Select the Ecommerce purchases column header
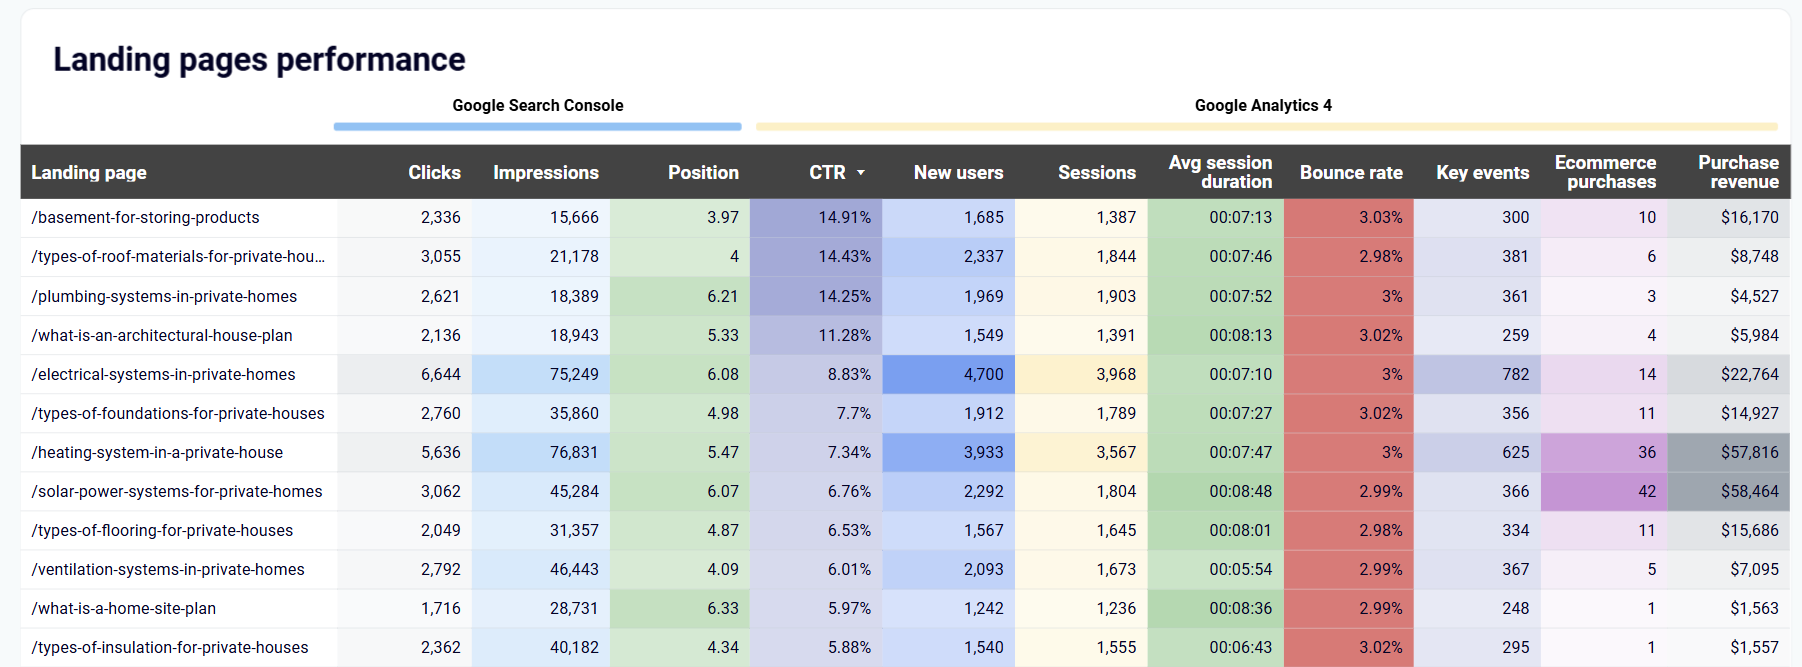Image resolution: width=1802 pixels, height=667 pixels. [1605, 172]
